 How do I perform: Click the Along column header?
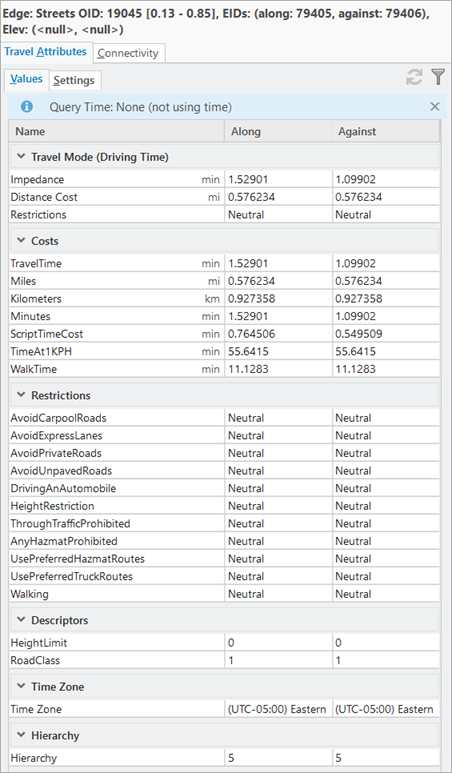(x=278, y=131)
